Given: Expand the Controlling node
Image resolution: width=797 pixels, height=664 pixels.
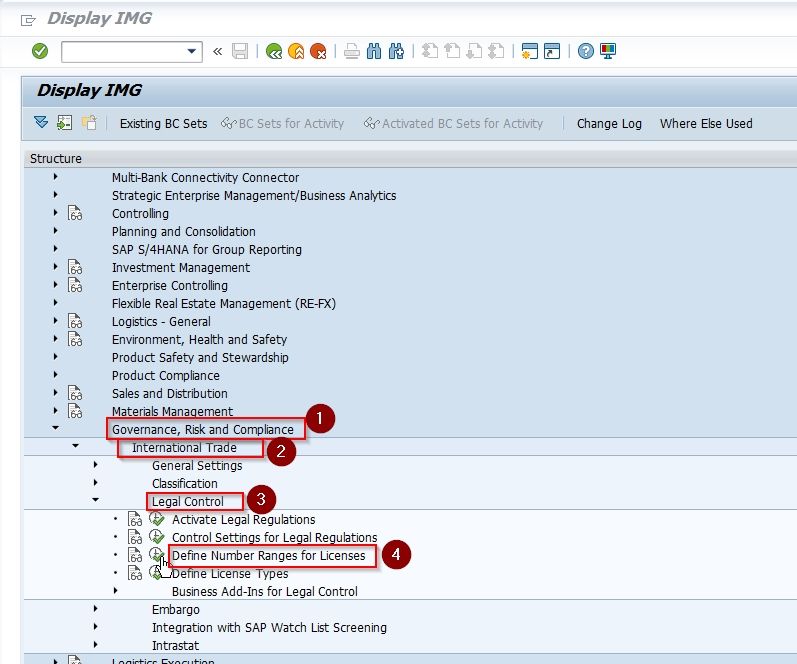Looking at the screenshot, I should click(x=55, y=213).
